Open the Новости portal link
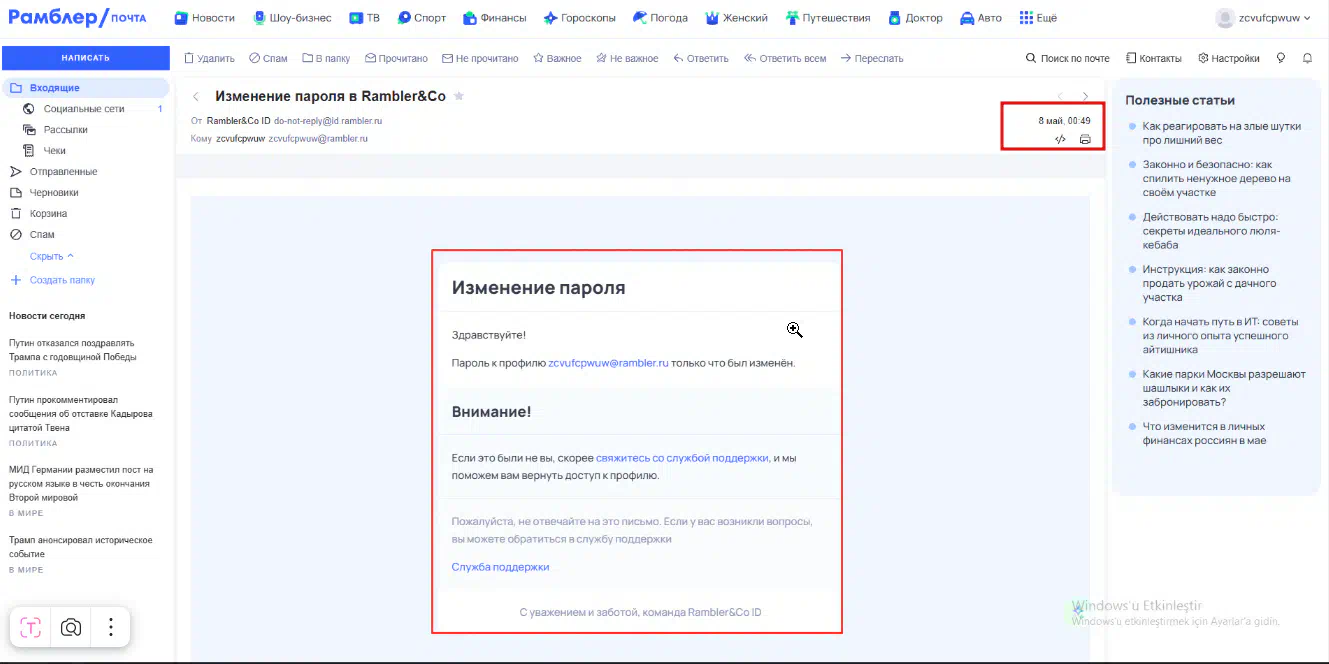This screenshot has height=664, width=1329. point(205,18)
